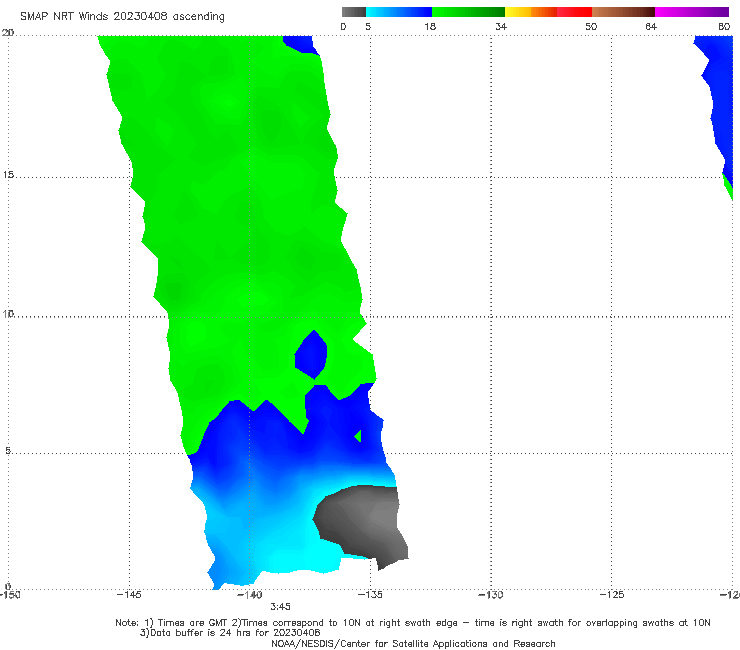Click the 'Times are GMT' note line

click(413, 623)
